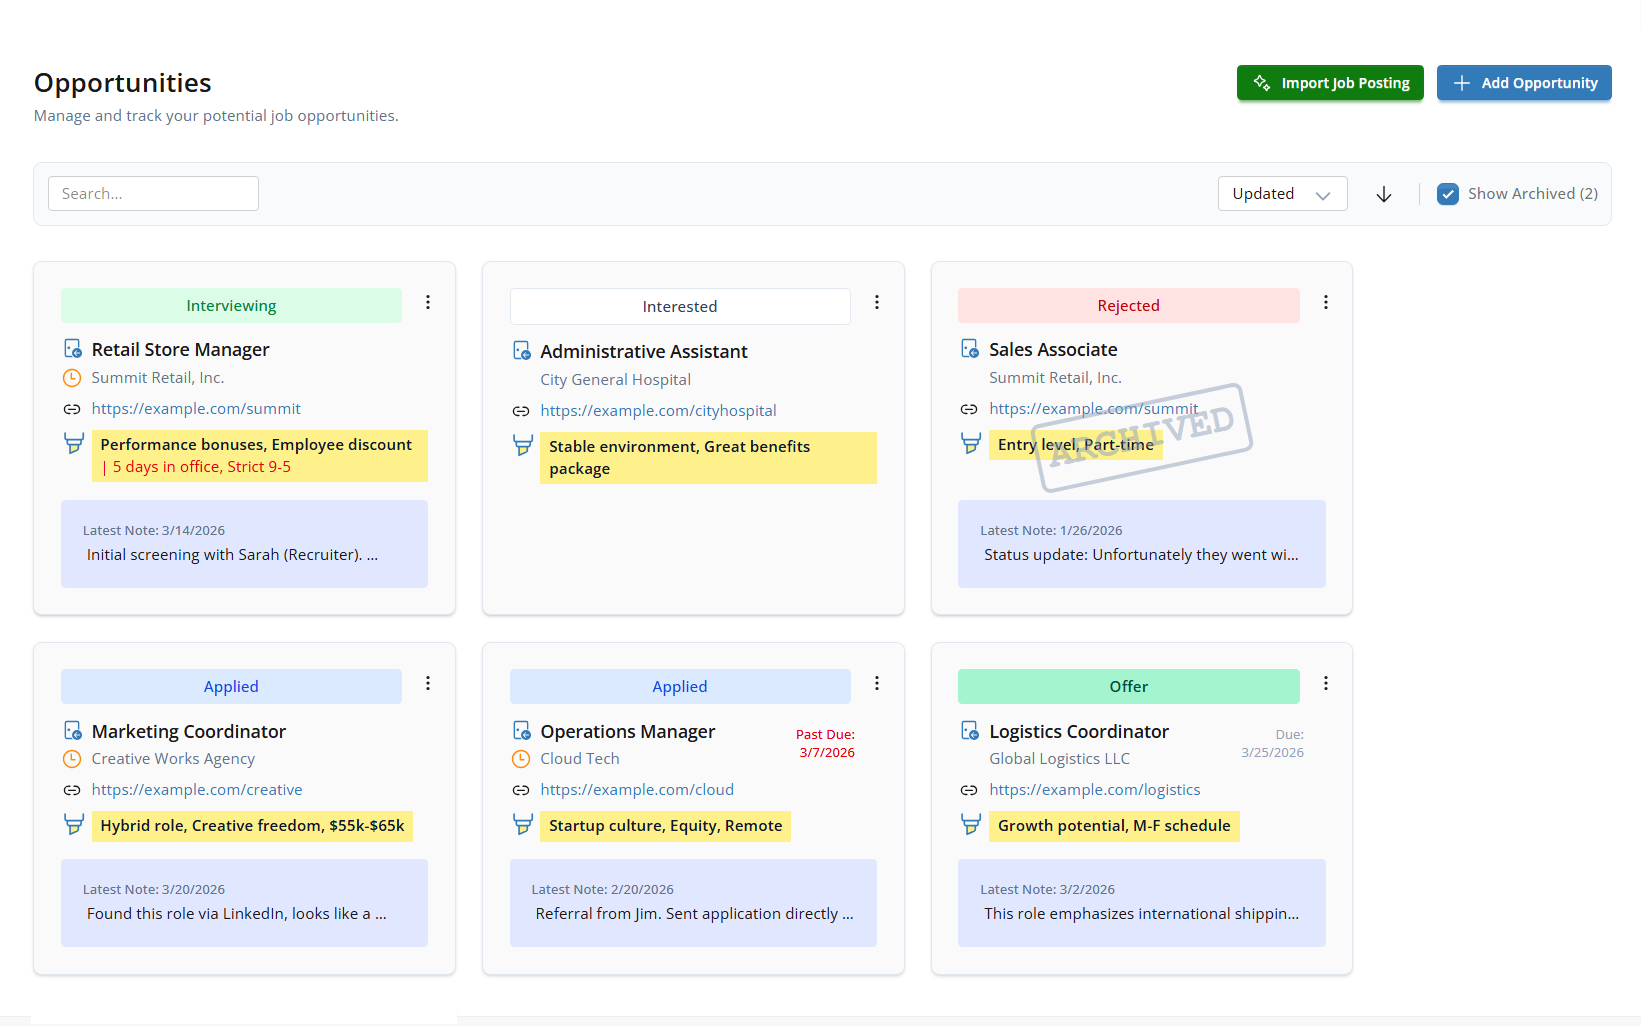Change Interviewing status on Retail Store Manager
The width and height of the screenshot is (1641, 1026).
[x=231, y=306]
